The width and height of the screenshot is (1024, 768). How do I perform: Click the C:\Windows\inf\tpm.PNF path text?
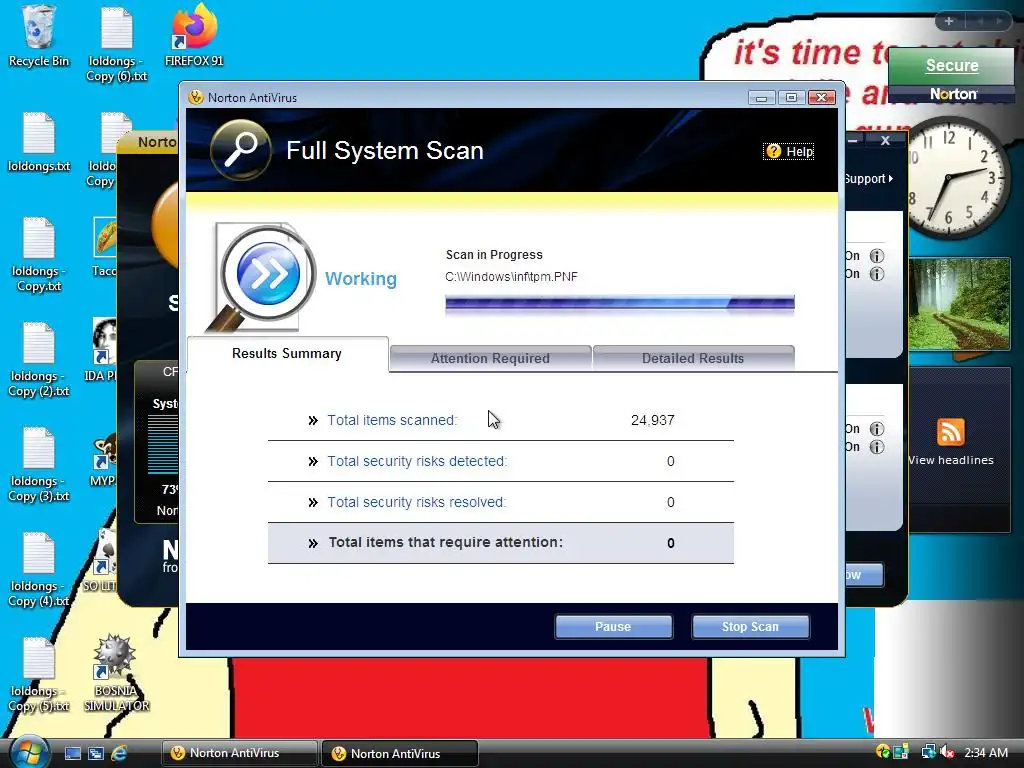[511, 277]
